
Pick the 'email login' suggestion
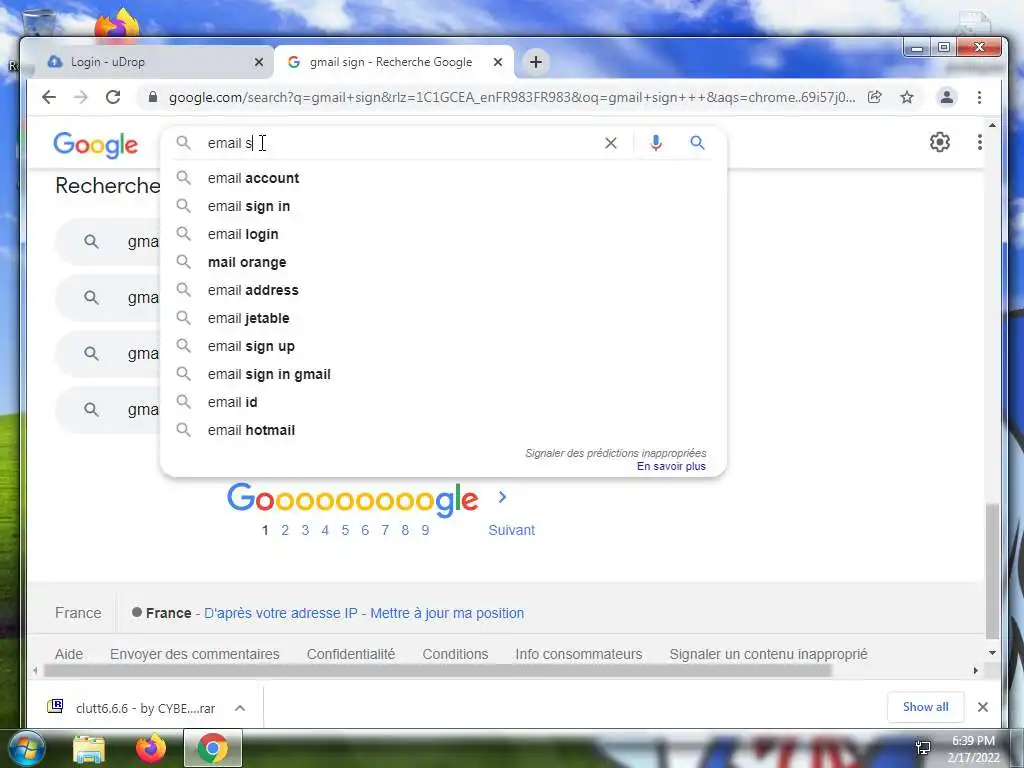point(443,234)
